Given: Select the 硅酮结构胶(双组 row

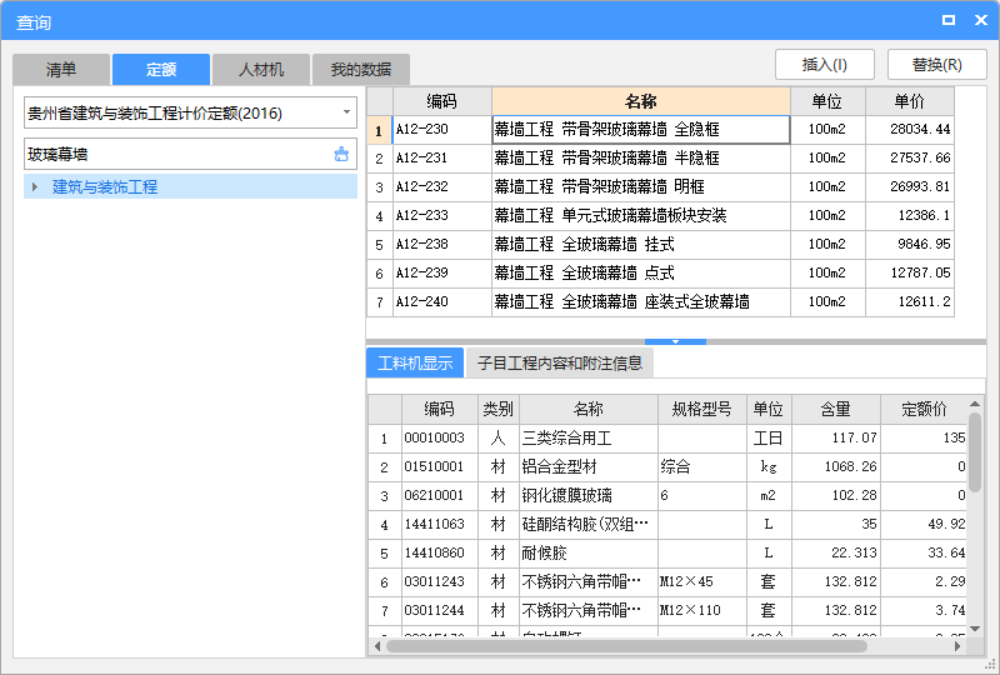Looking at the screenshot, I should [667, 524].
